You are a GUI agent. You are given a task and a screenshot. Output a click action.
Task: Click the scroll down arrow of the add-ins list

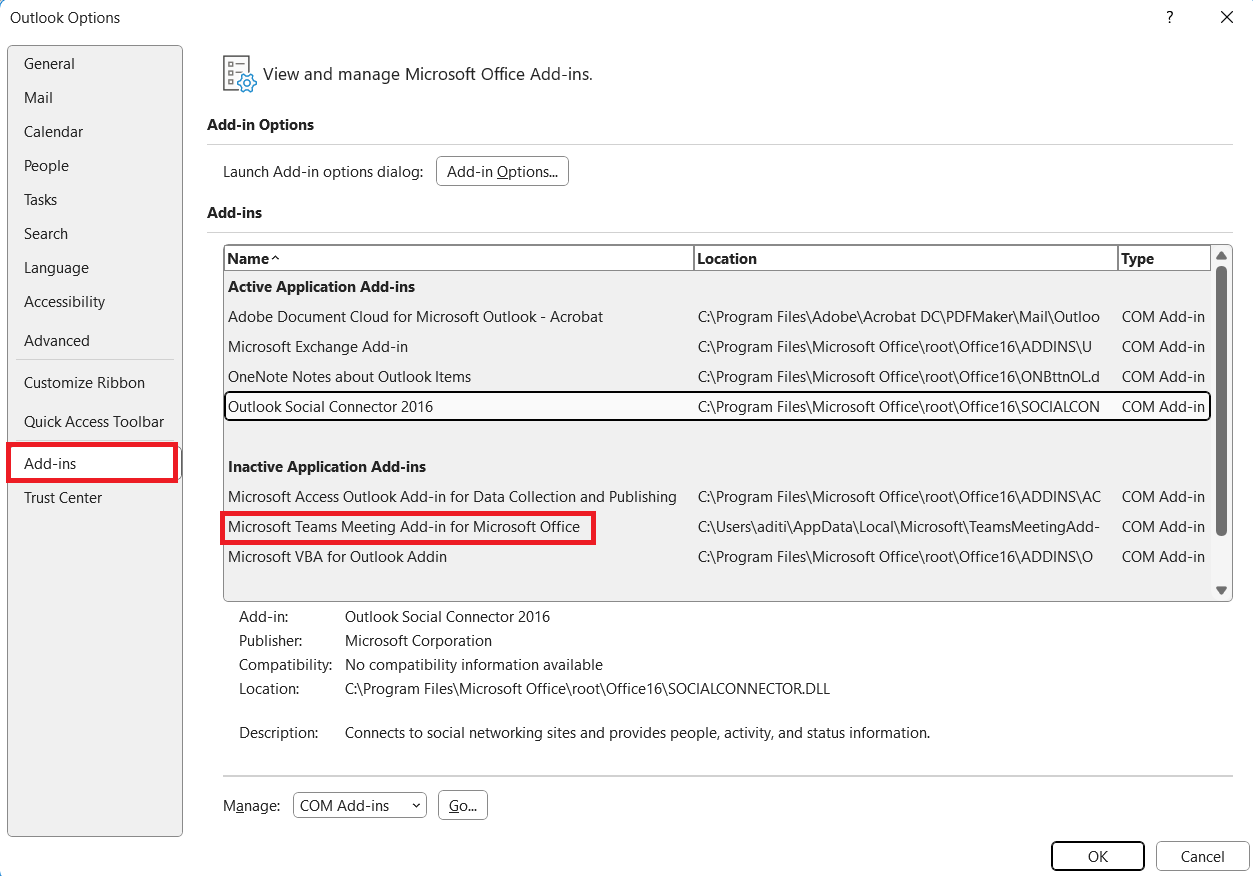(x=1221, y=591)
